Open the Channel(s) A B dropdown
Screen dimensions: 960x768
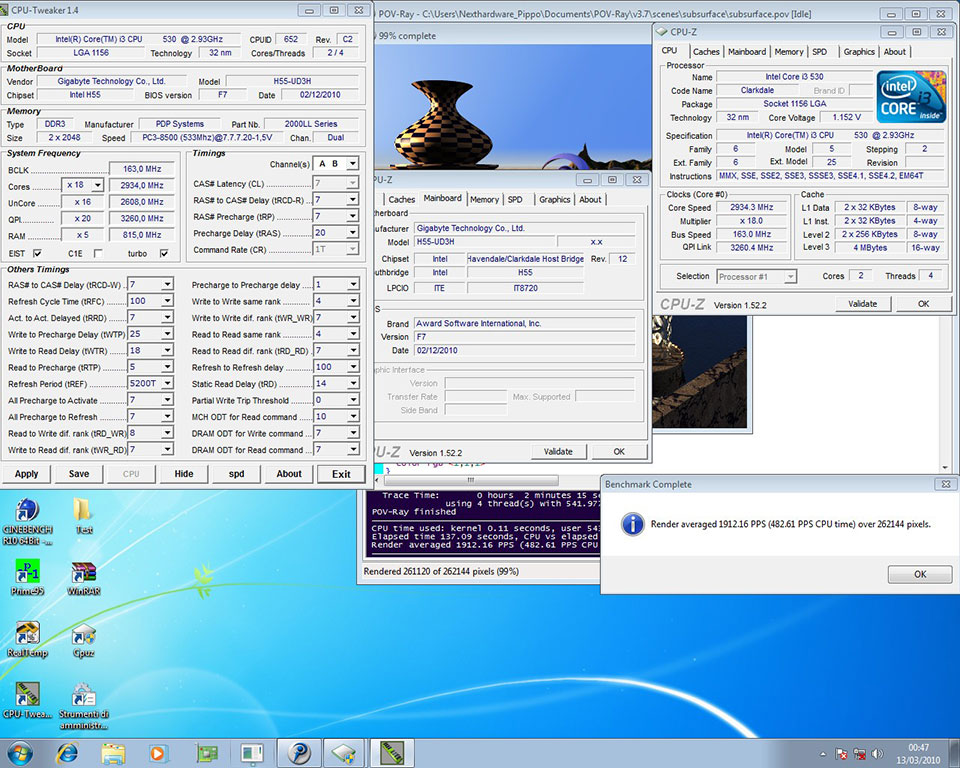pos(353,164)
